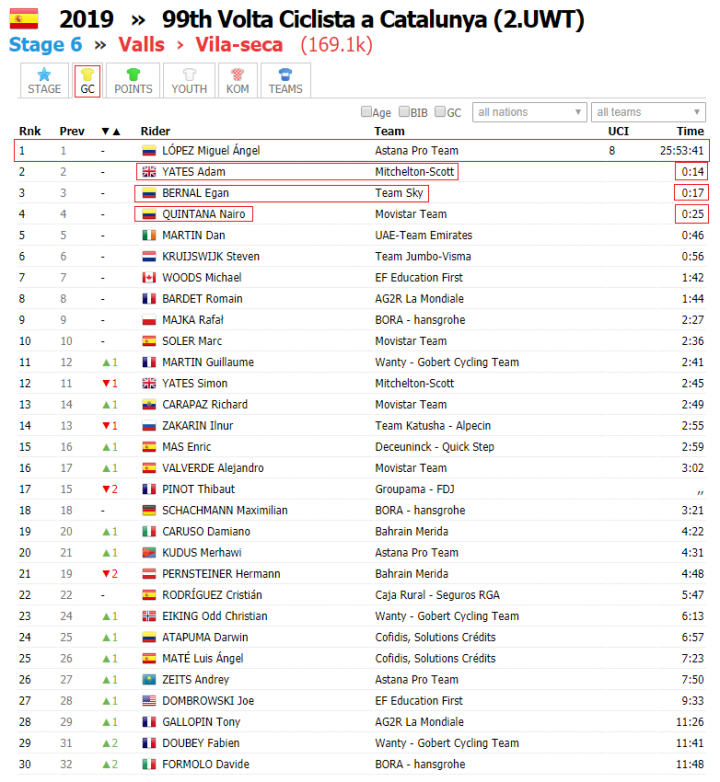Click German flag next to SCHACHMANN Maximilian
This screenshot has width=720, height=782.
(149, 510)
